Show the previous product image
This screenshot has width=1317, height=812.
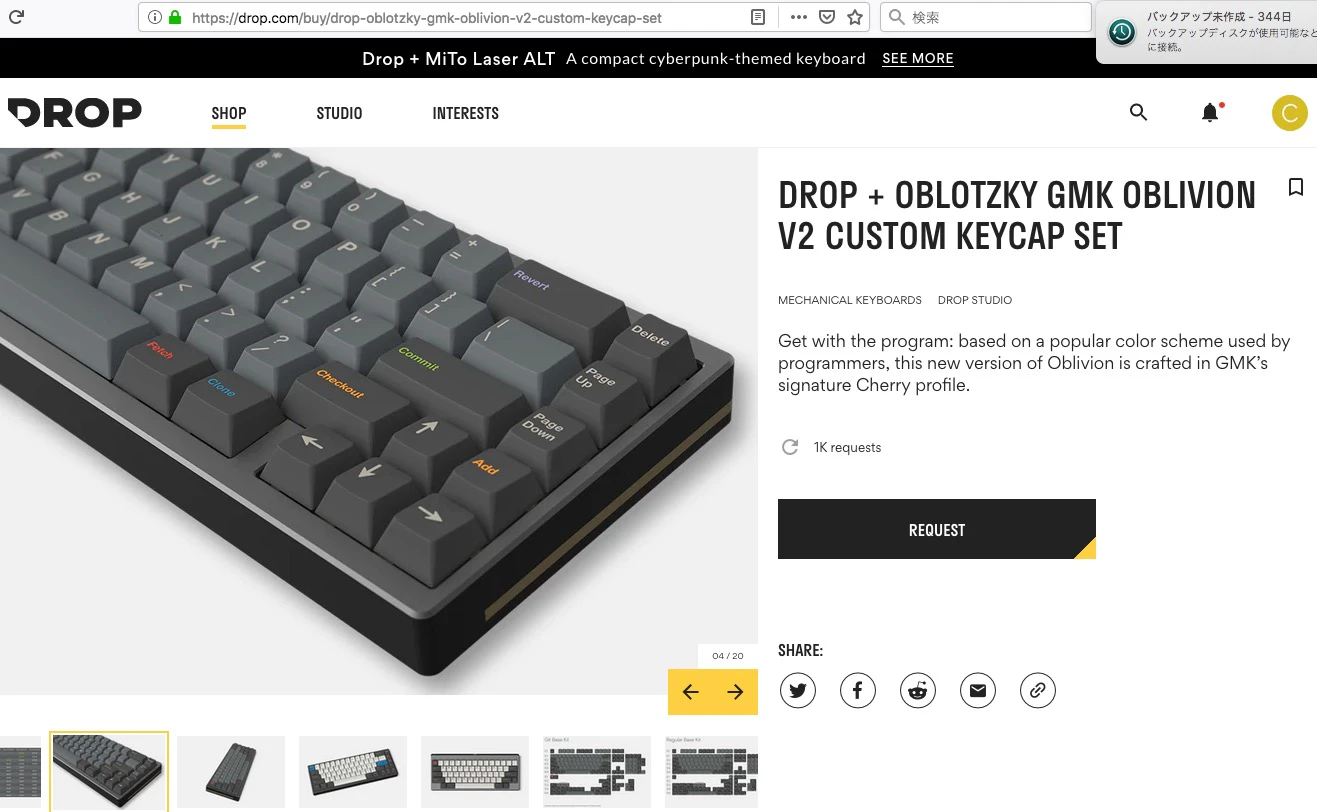[x=690, y=692]
